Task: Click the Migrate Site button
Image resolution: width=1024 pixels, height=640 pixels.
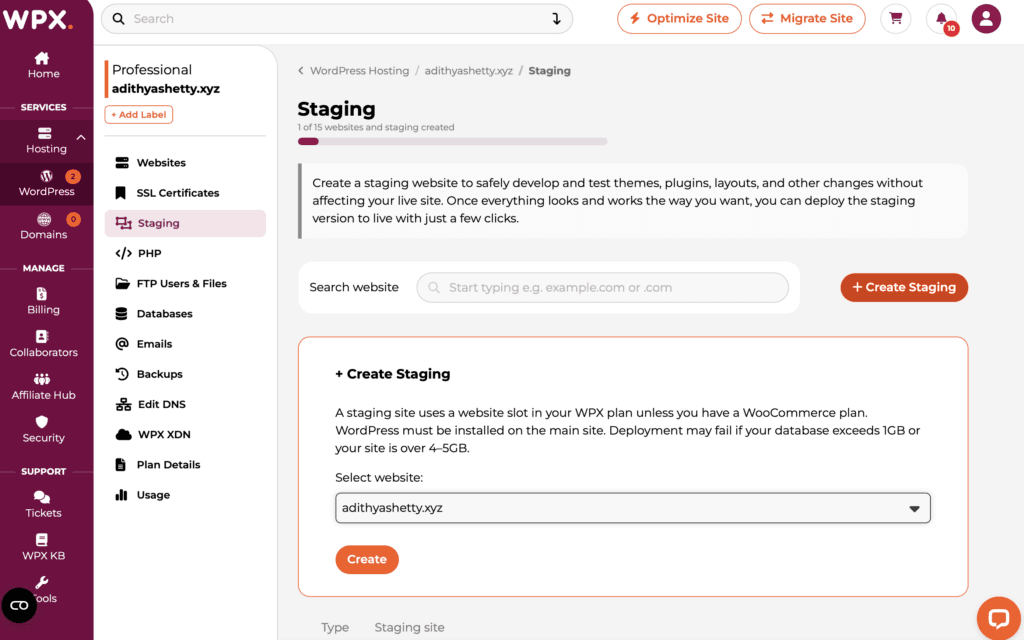Action: (x=807, y=18)
